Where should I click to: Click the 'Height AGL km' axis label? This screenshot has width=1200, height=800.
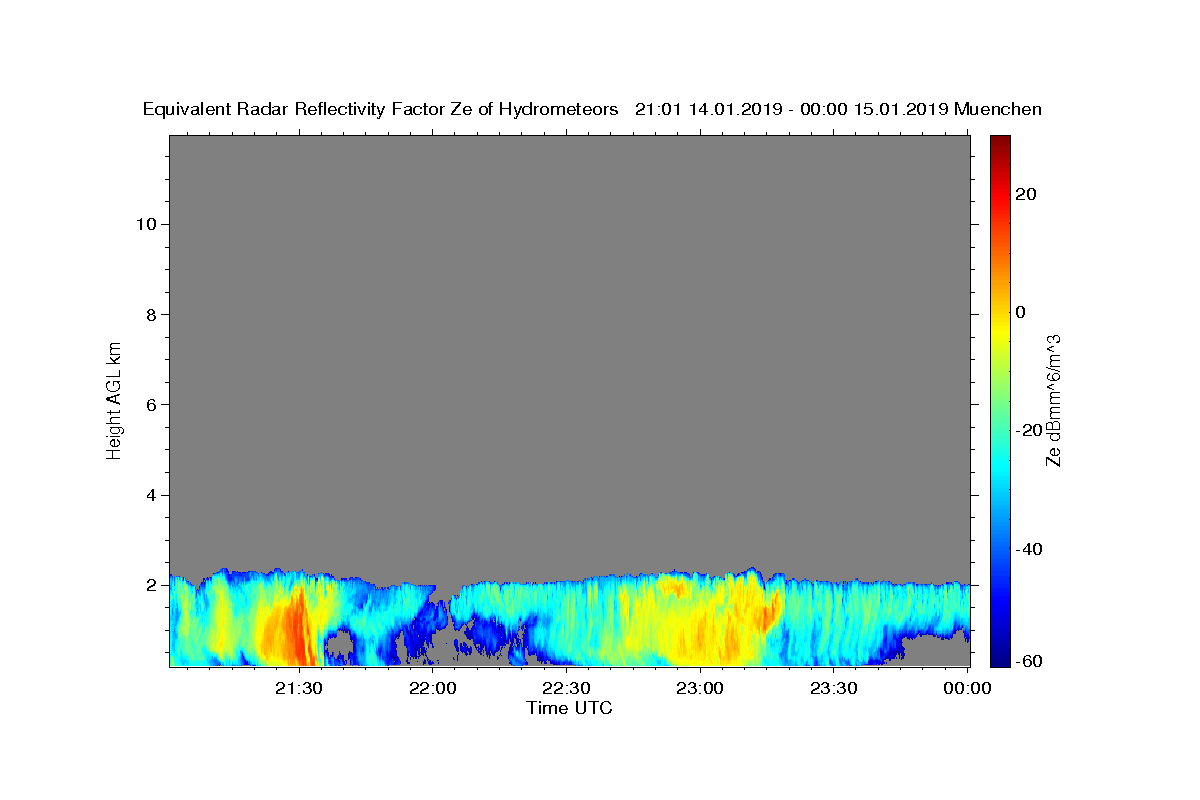[x=115, y=399]
